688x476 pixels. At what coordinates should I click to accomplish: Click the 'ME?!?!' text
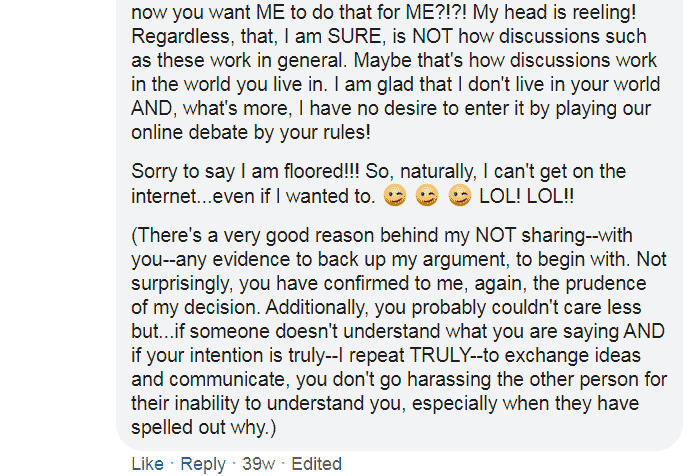(436, 12)
